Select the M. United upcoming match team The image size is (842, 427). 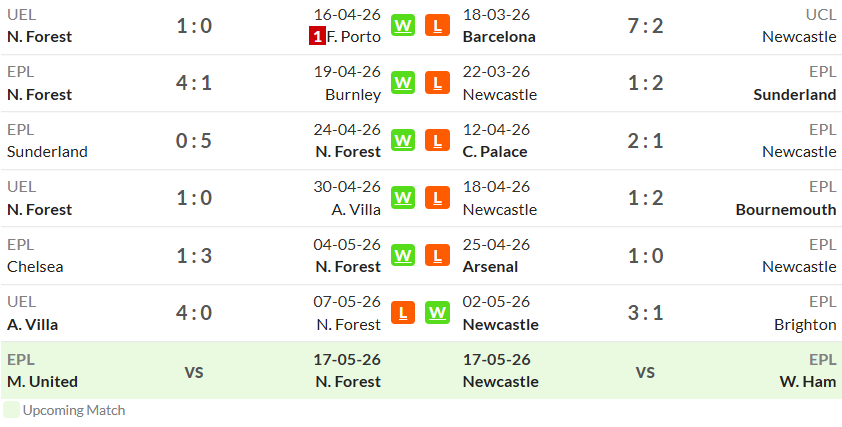coord(42,382)
